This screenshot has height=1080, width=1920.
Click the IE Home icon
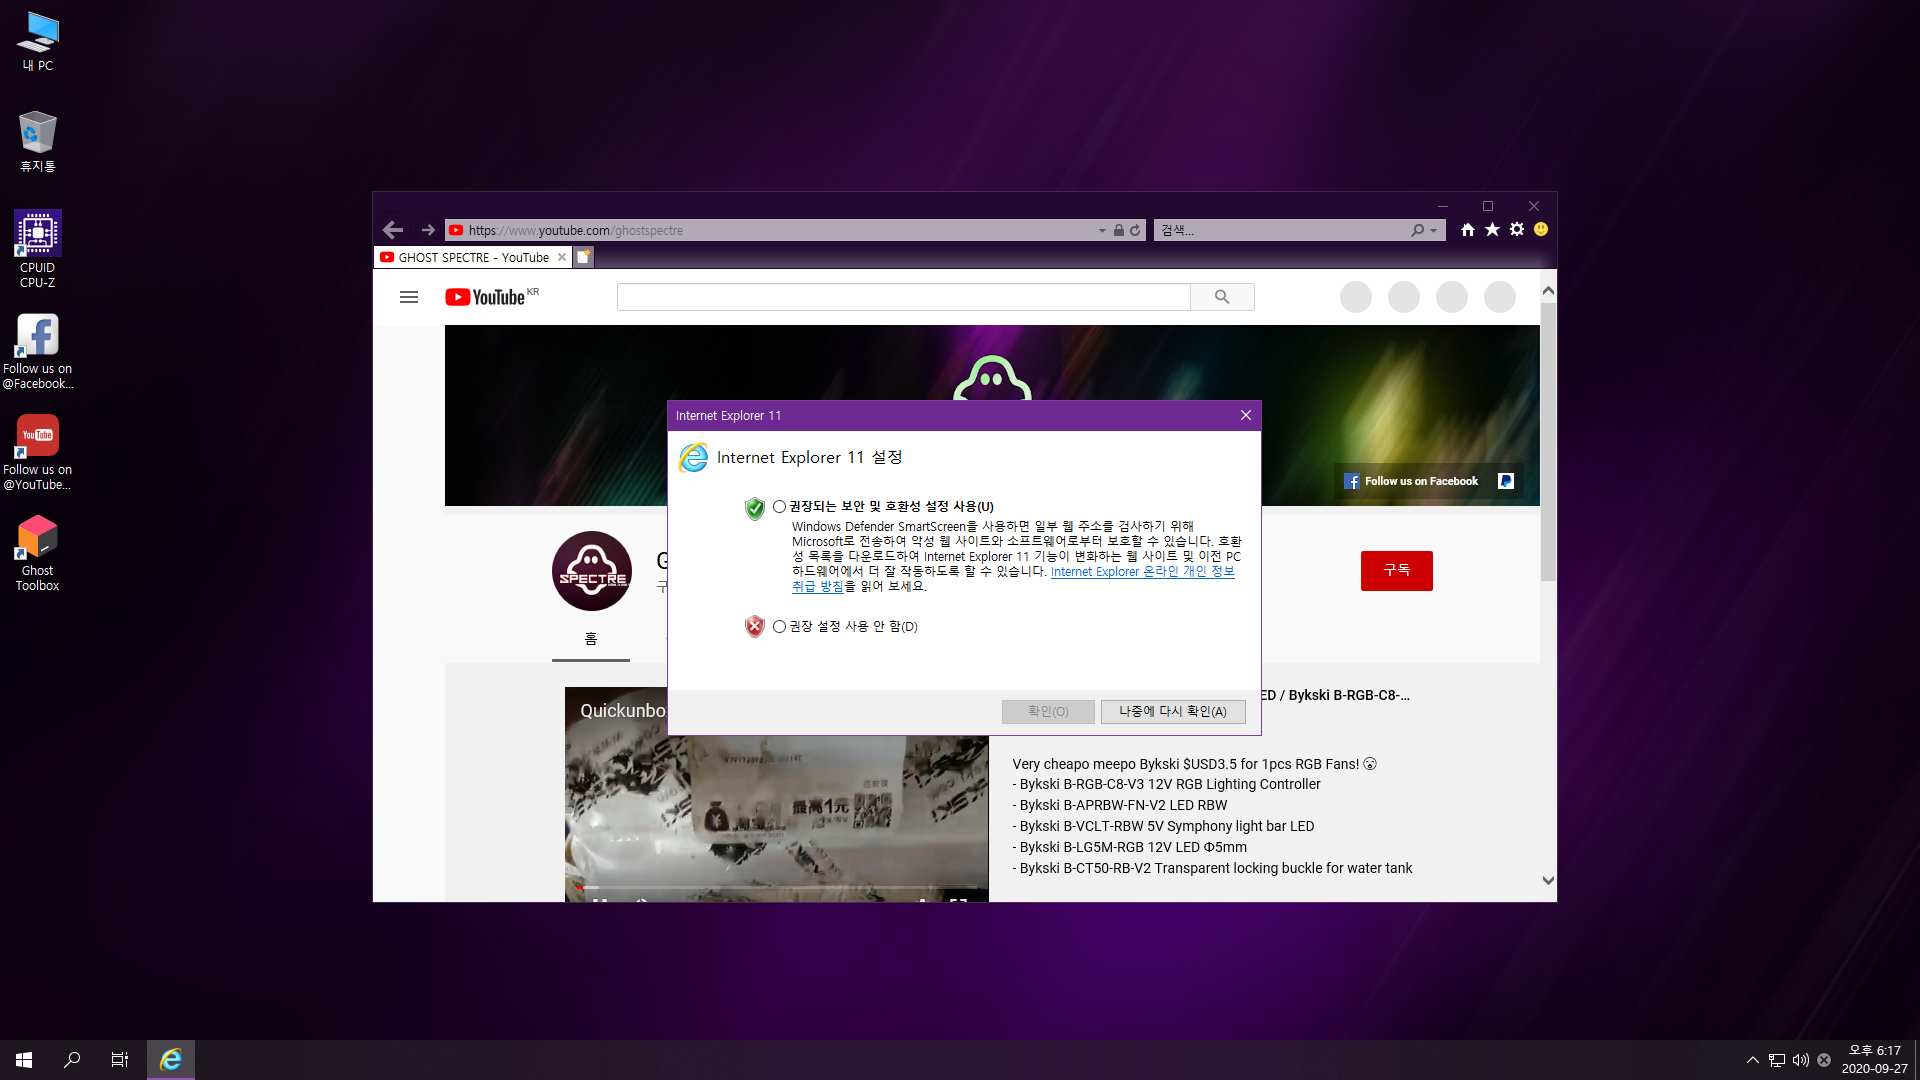point(1467,230)
